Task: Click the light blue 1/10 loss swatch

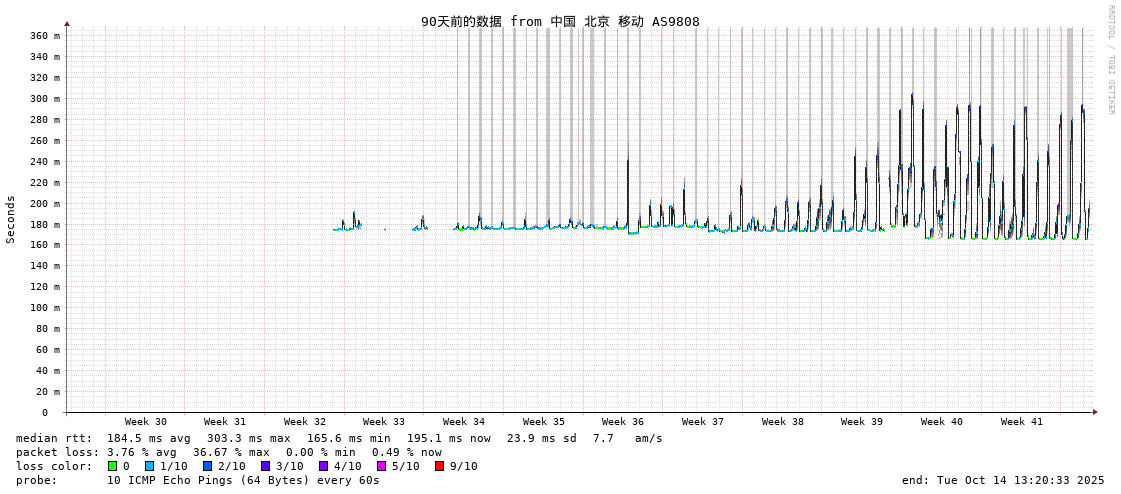Action: pos(149,466)
